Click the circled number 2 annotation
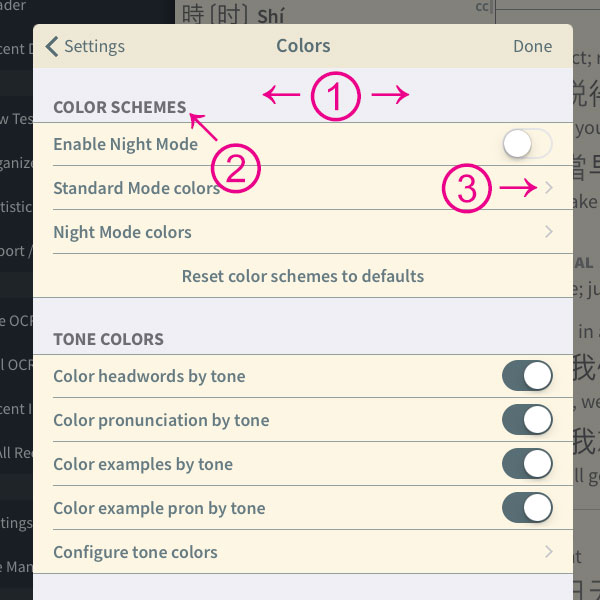This screenshot has height=600, width=600. click(236, 168)
